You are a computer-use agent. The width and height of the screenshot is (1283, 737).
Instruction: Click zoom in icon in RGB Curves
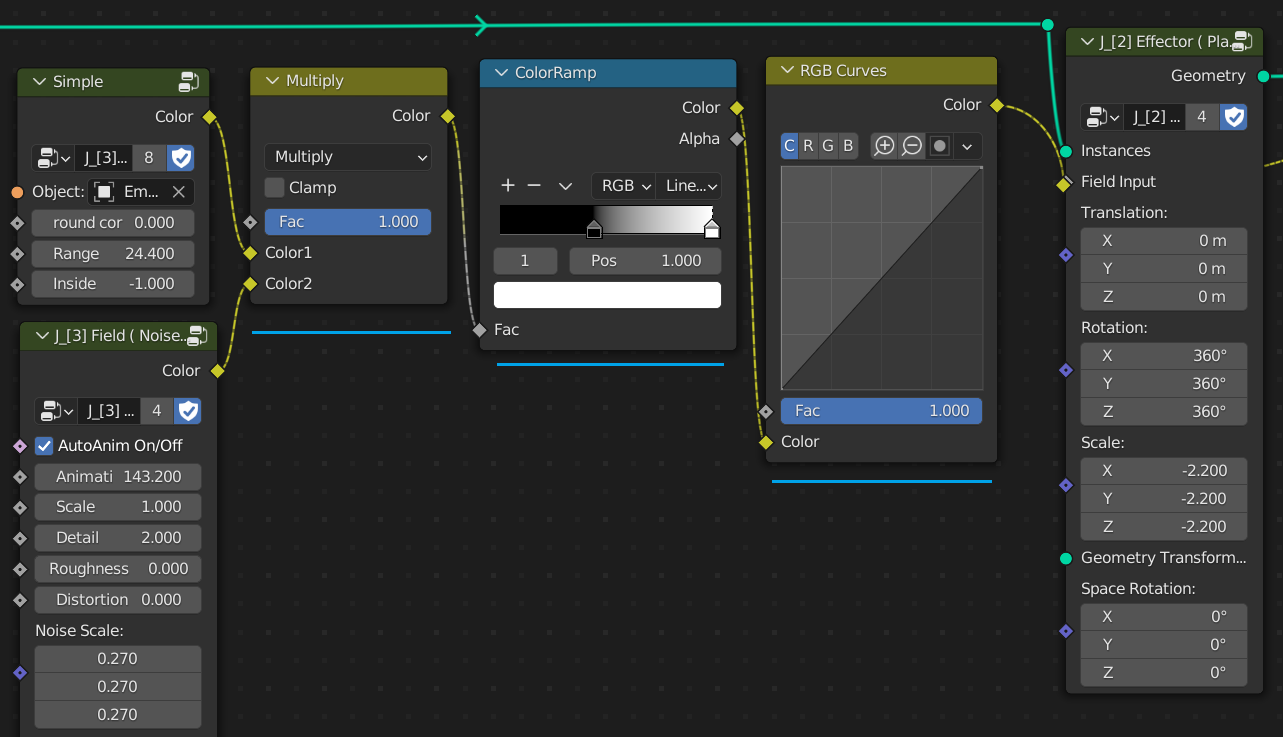point(884,146)
